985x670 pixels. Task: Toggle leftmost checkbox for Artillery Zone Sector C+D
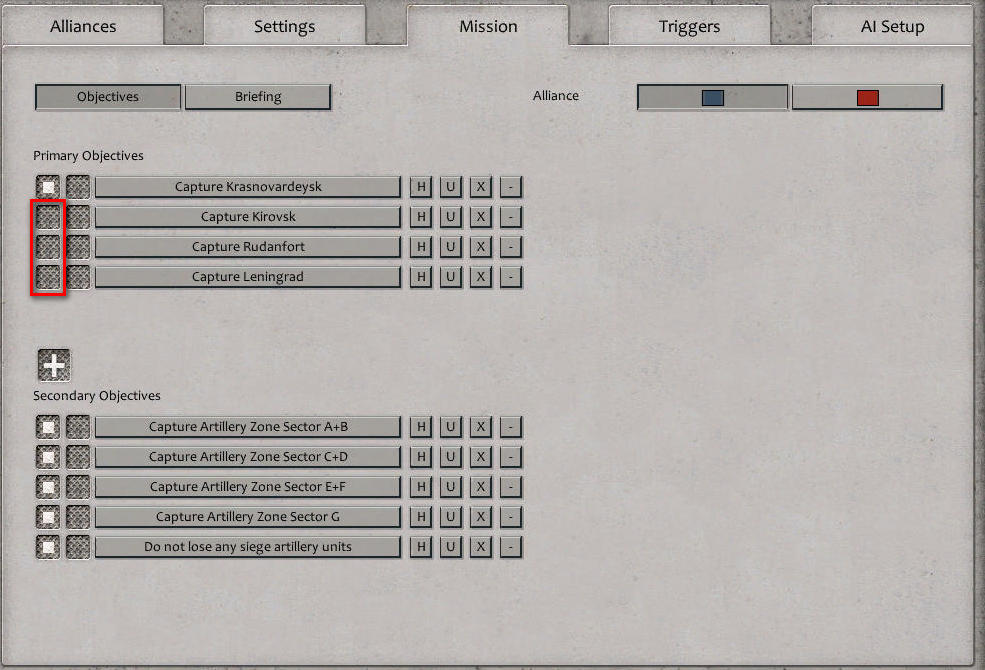48,457
